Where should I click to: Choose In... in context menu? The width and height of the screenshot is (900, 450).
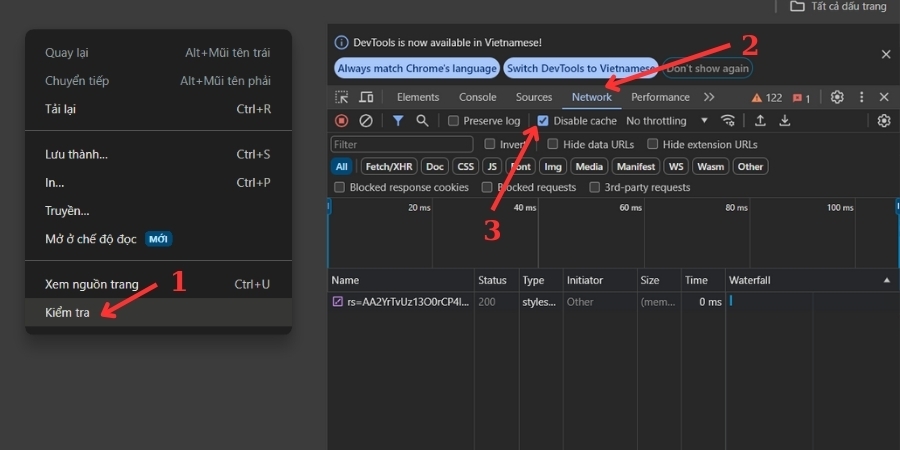(x=158, y=183)
